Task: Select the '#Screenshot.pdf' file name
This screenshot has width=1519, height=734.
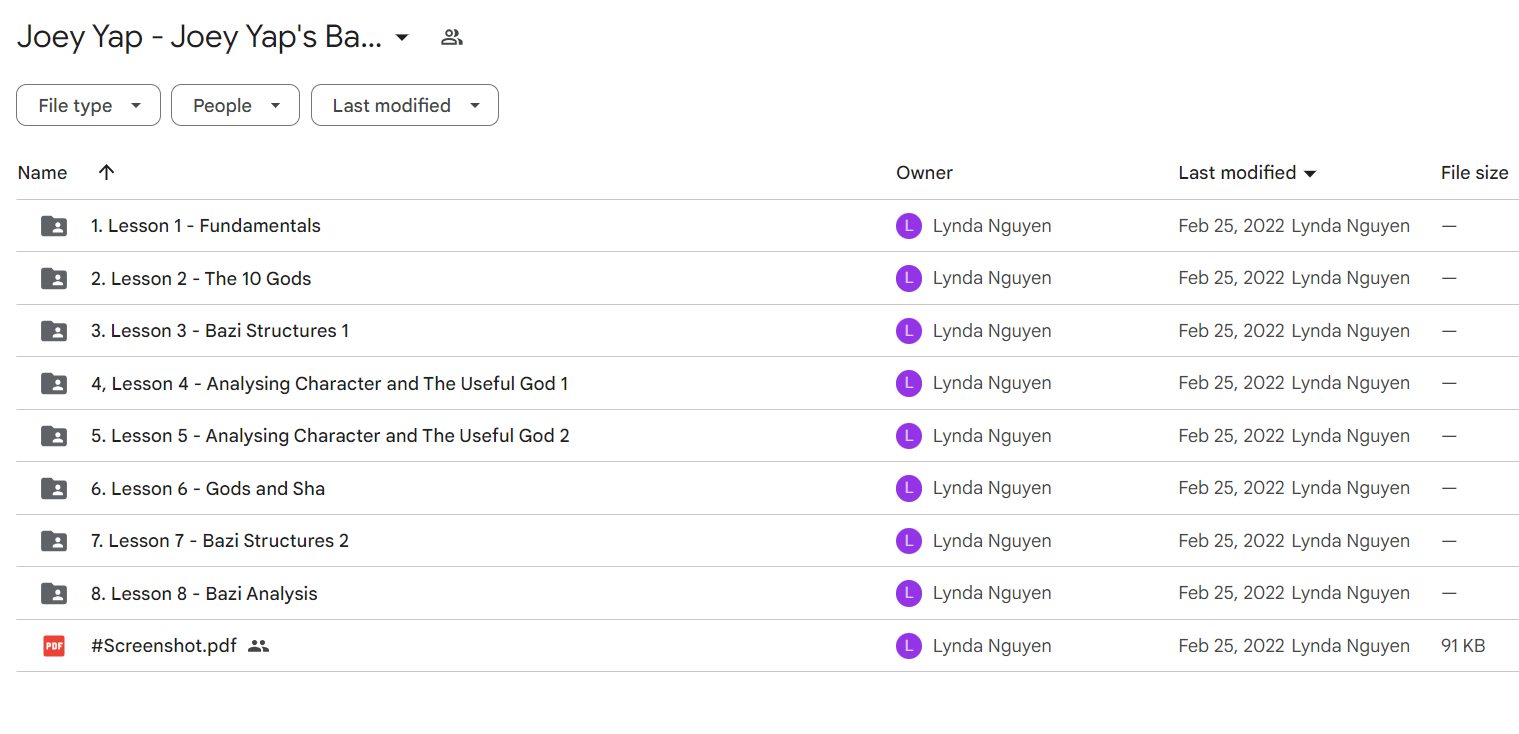Action: pyautogui.click(x=164, y=646)
